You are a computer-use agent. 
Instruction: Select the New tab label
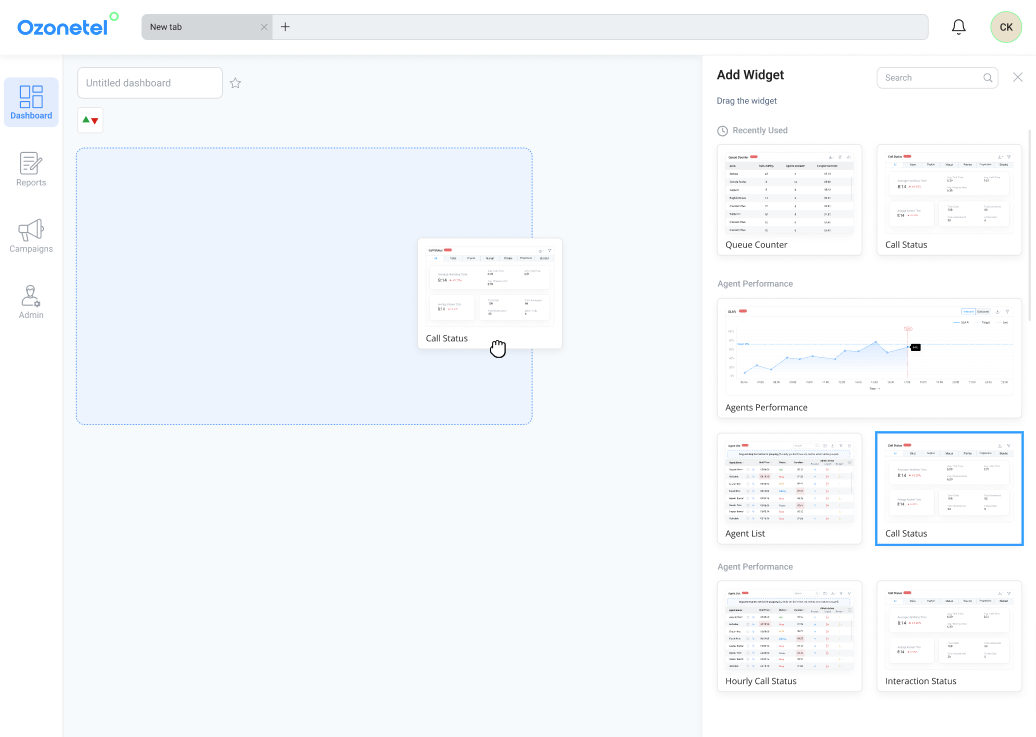pyautogui.click(x=166, y=27)
